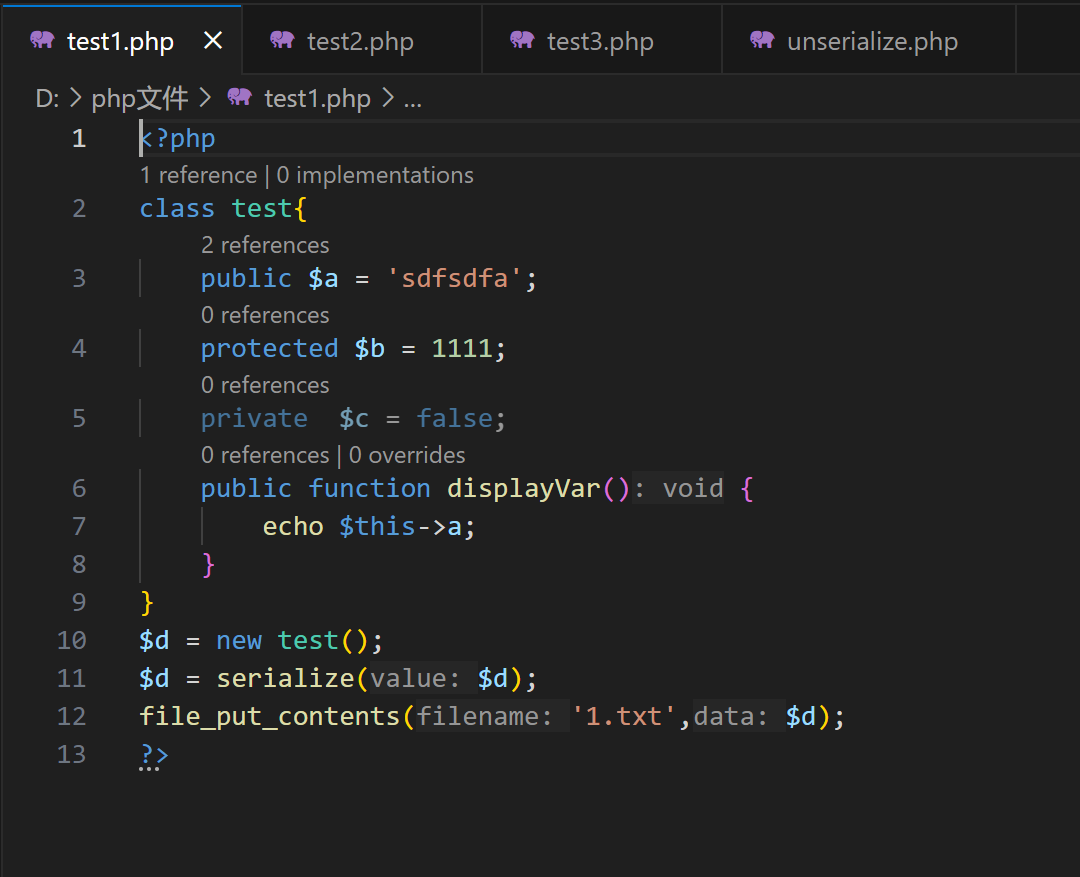Viewport: 1080px width, 877px height.
Task: Select the test1.php tab
Action: 120,41
